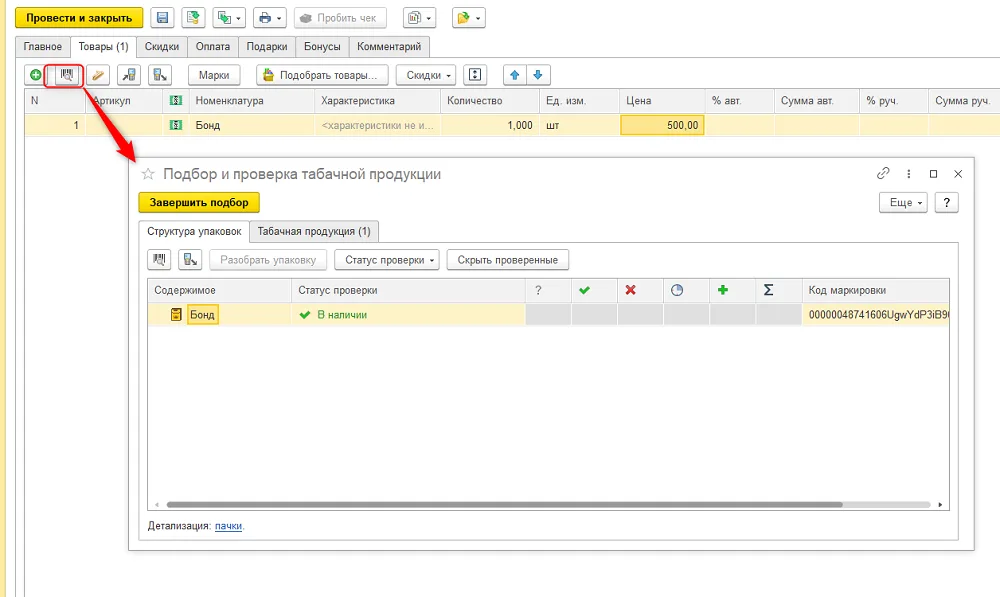Open the three-dot menu in dialog header
Screen dimensions: 1000x597
pyautogui.click(x=909, y=173)
